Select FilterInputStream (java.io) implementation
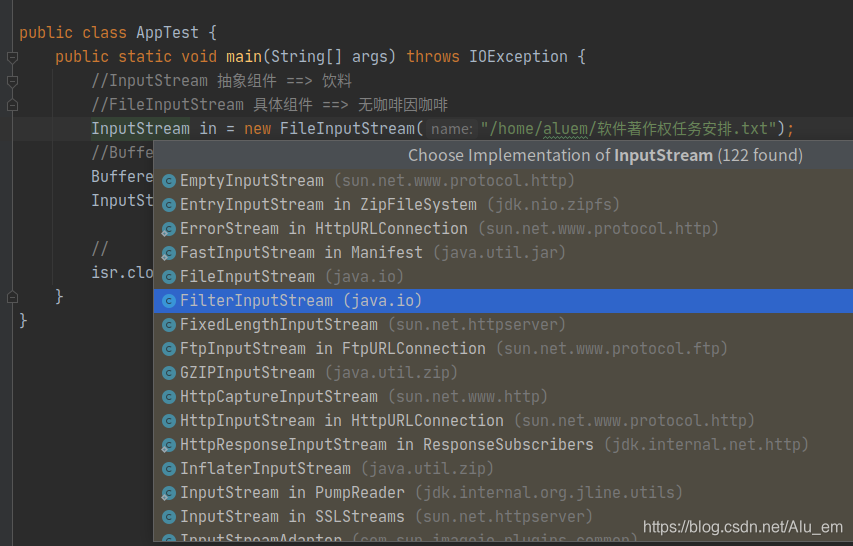853x546 pixels. (503, 301)
